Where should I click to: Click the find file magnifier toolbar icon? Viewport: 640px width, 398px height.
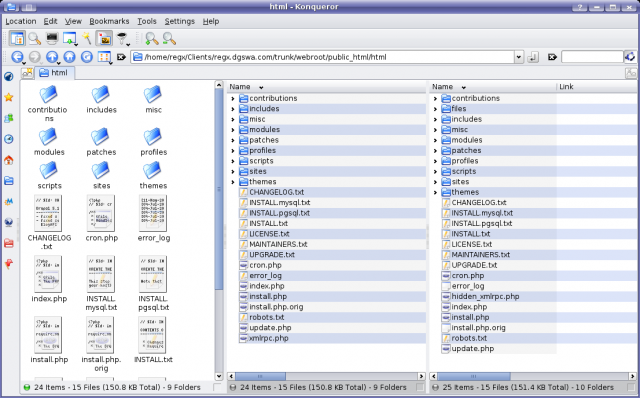35,39
